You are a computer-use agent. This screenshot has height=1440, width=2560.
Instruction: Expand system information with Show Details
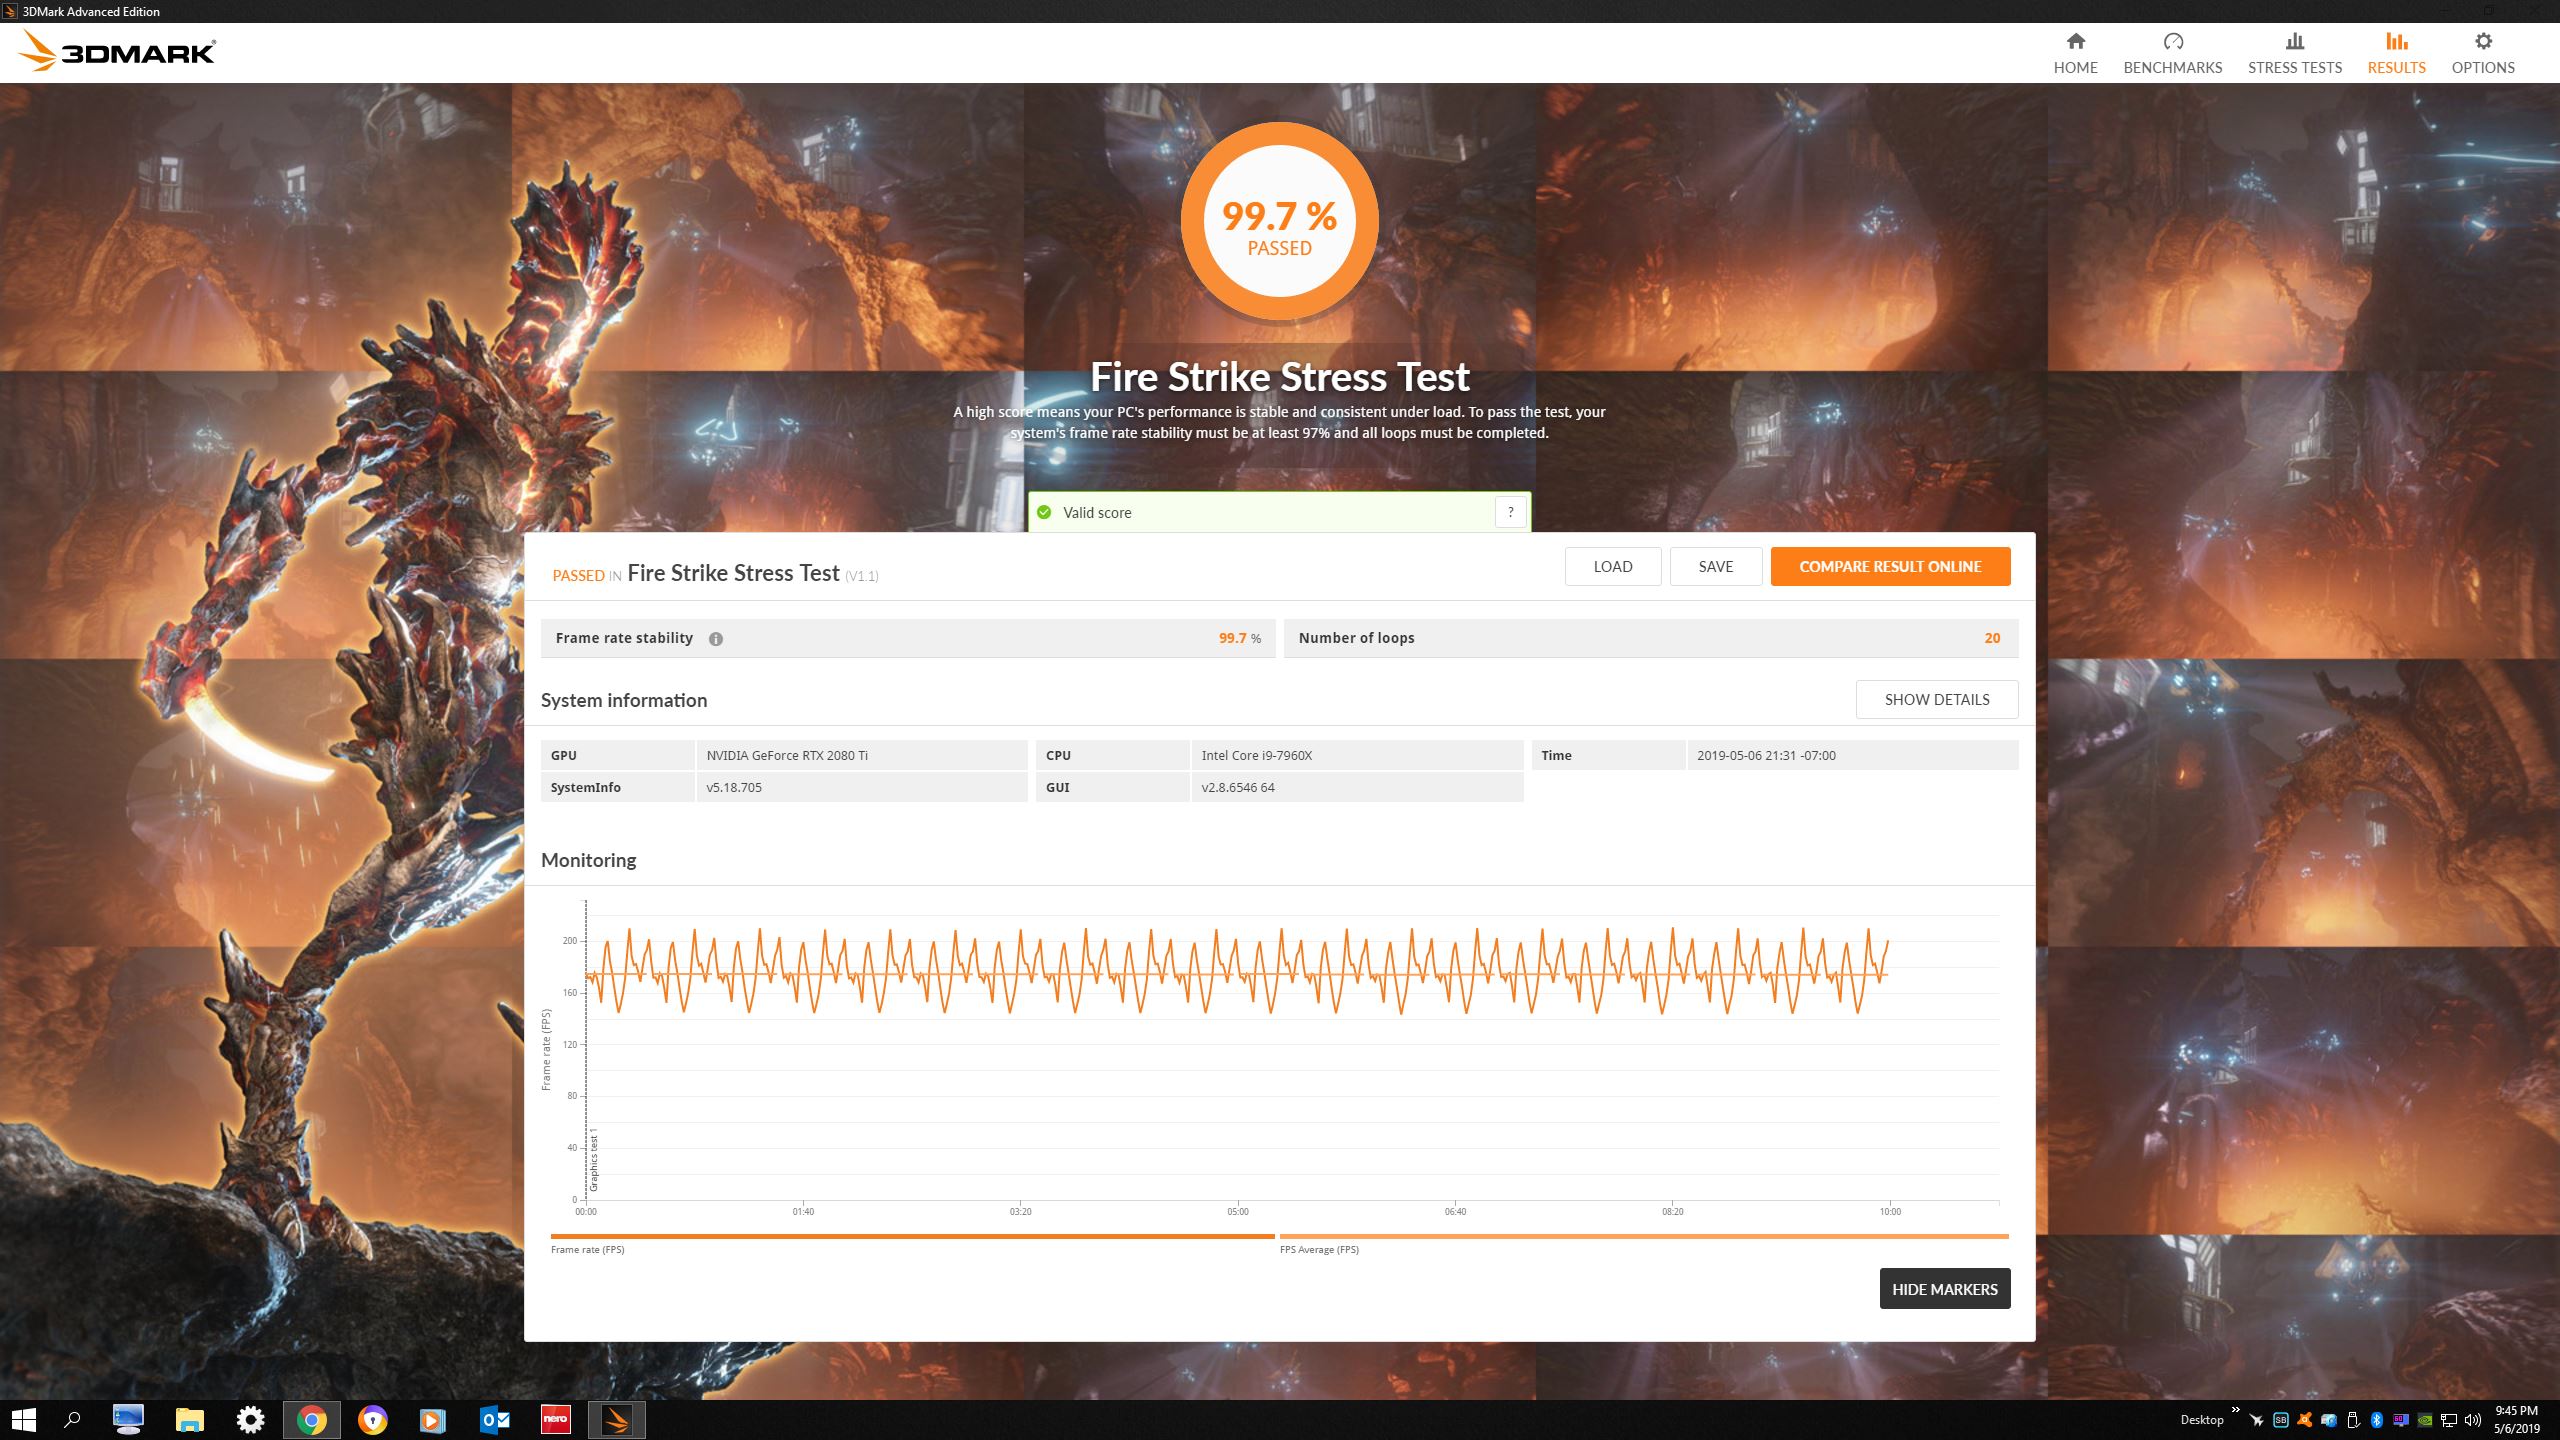[x=1936, y=699]
